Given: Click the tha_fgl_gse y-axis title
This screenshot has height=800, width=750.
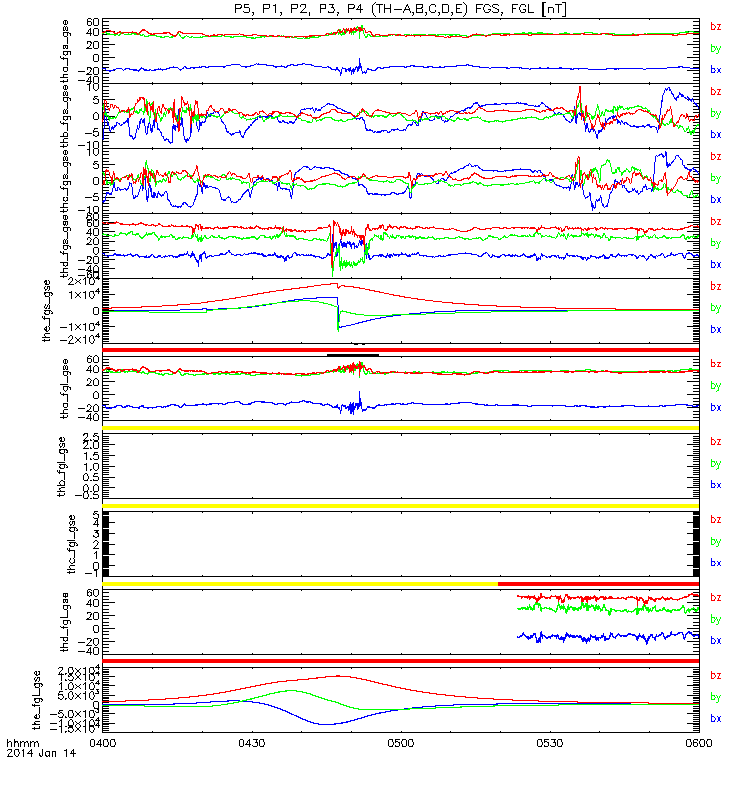Looking at the screenshot, I should (x=65, y=389).
